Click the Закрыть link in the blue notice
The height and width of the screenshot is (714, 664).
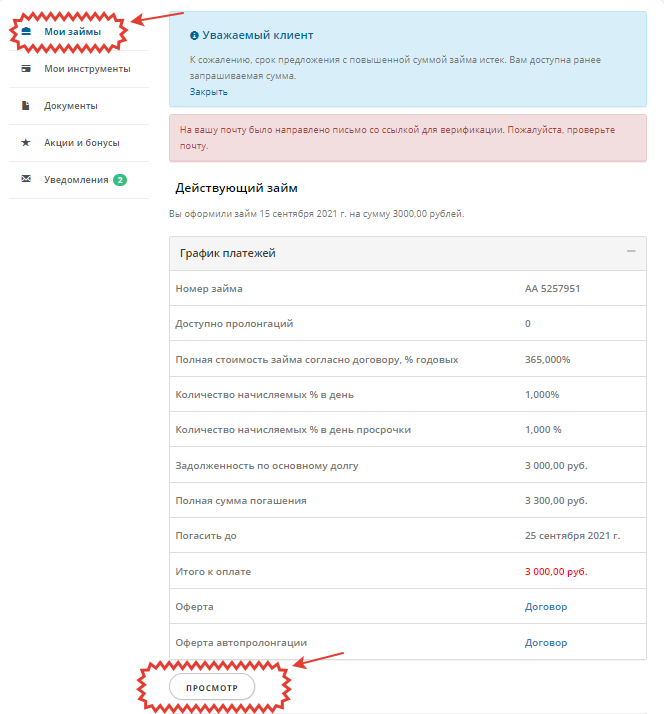click(209, 92)
